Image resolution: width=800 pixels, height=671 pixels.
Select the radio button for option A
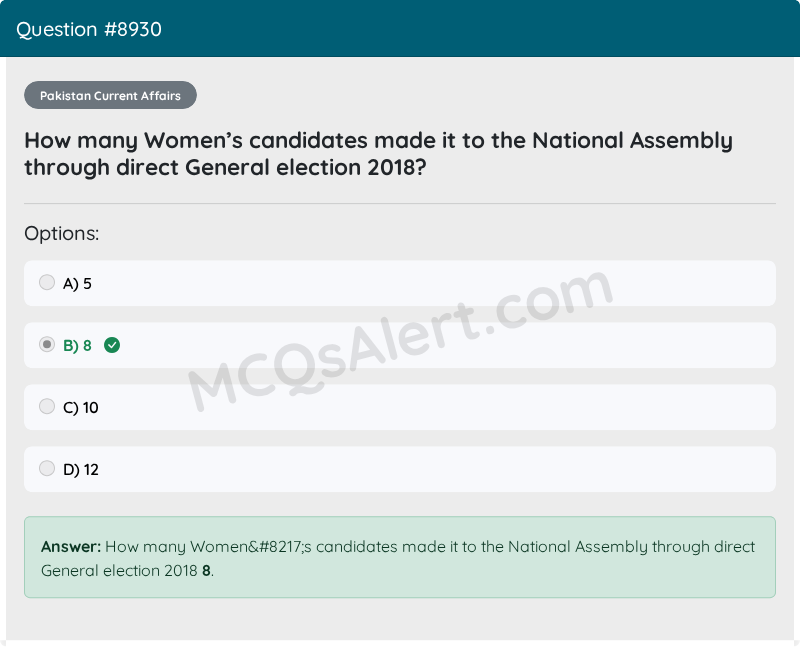click(x=47, y=283)
